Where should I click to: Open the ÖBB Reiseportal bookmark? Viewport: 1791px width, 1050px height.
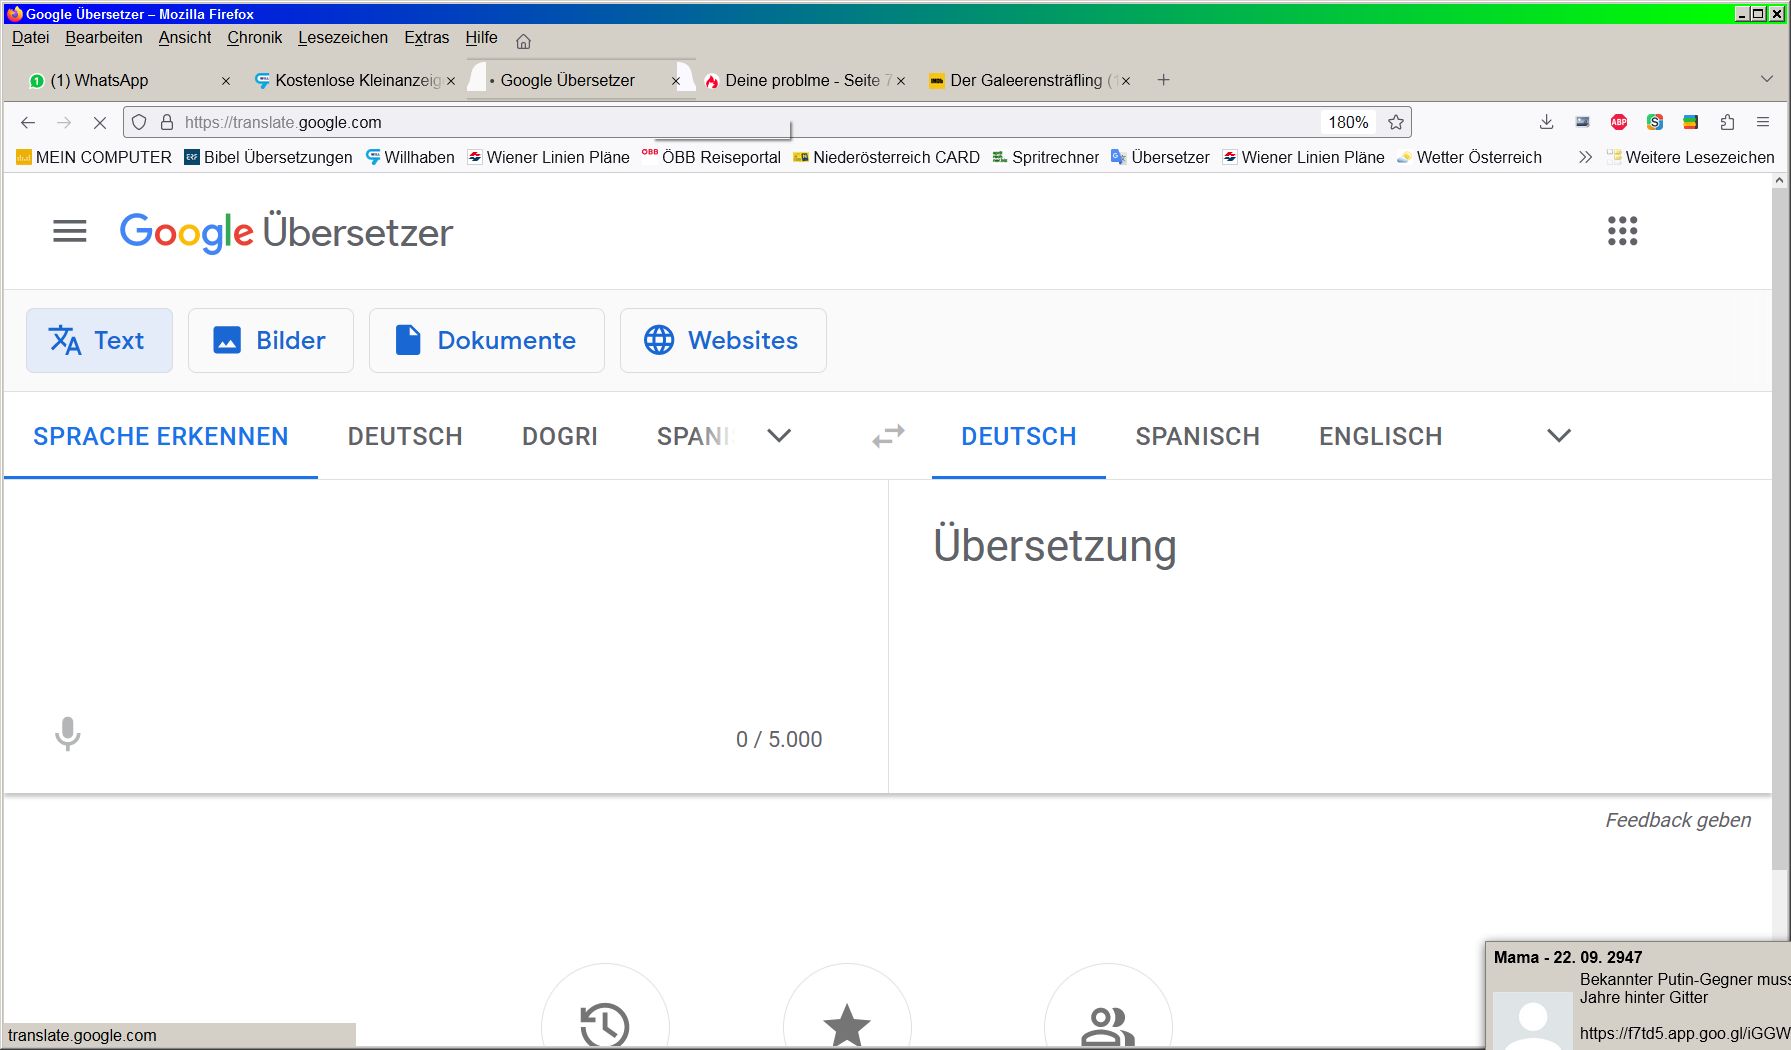click(x=711, y=157)
